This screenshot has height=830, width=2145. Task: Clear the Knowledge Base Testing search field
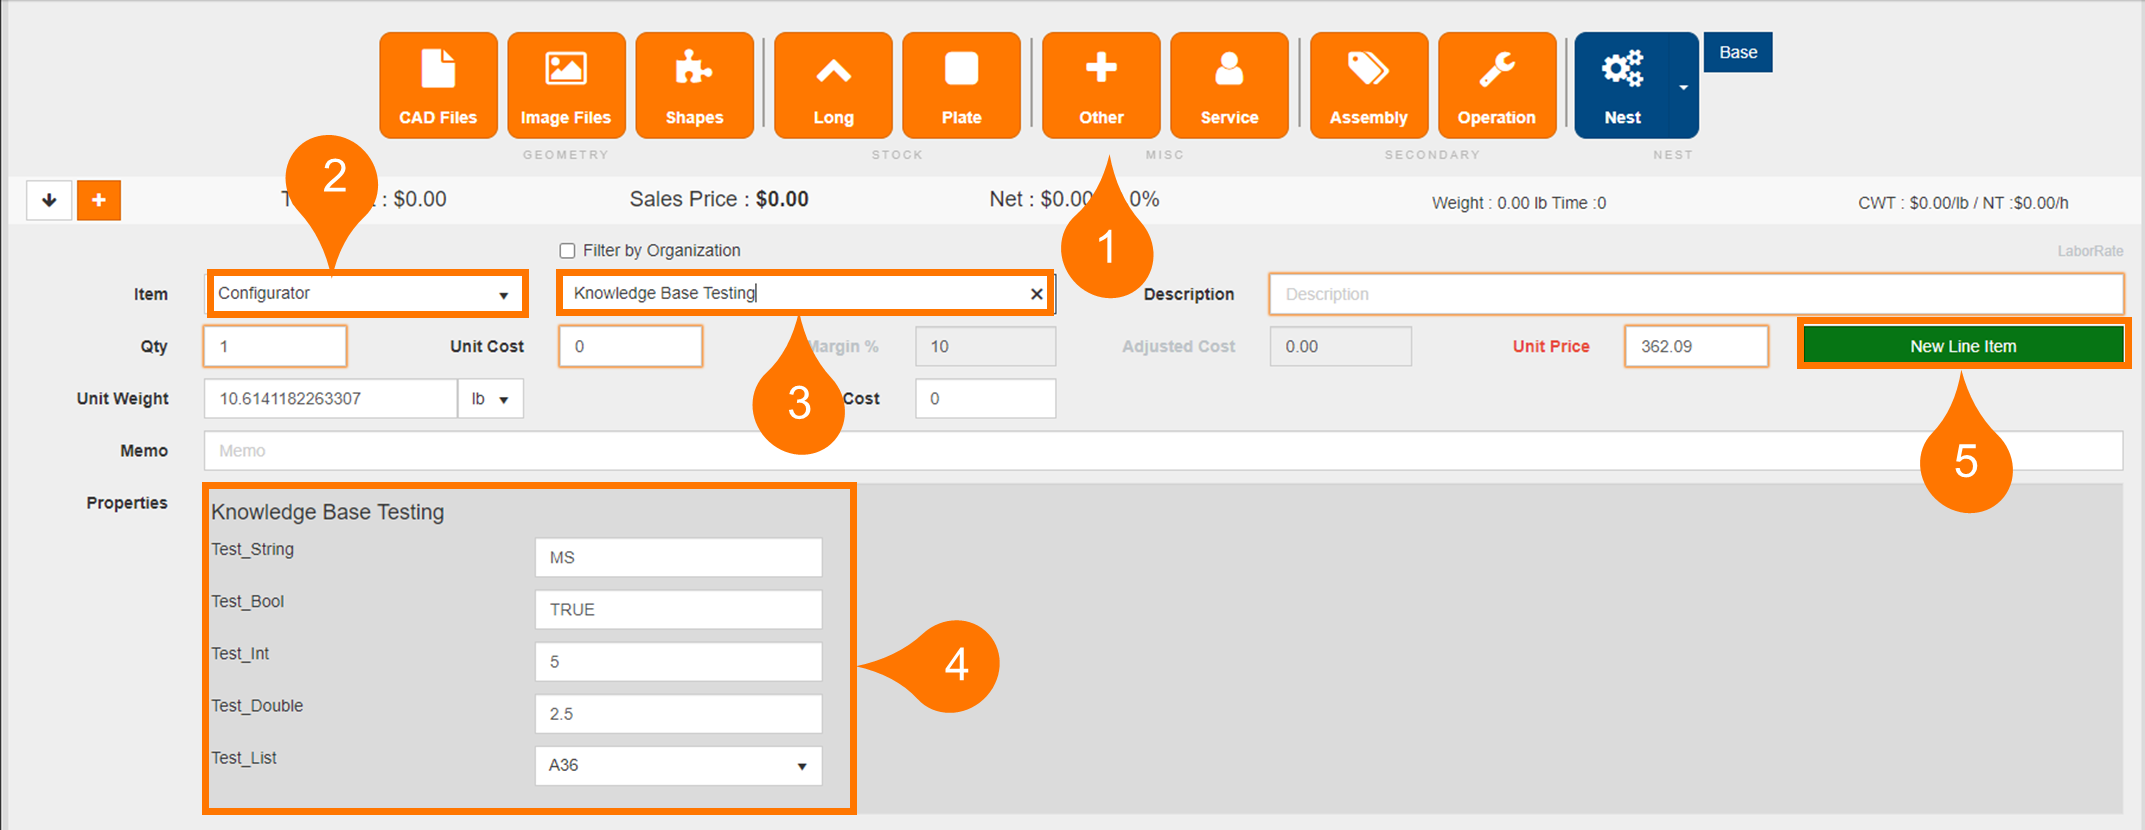point(1037,294)
